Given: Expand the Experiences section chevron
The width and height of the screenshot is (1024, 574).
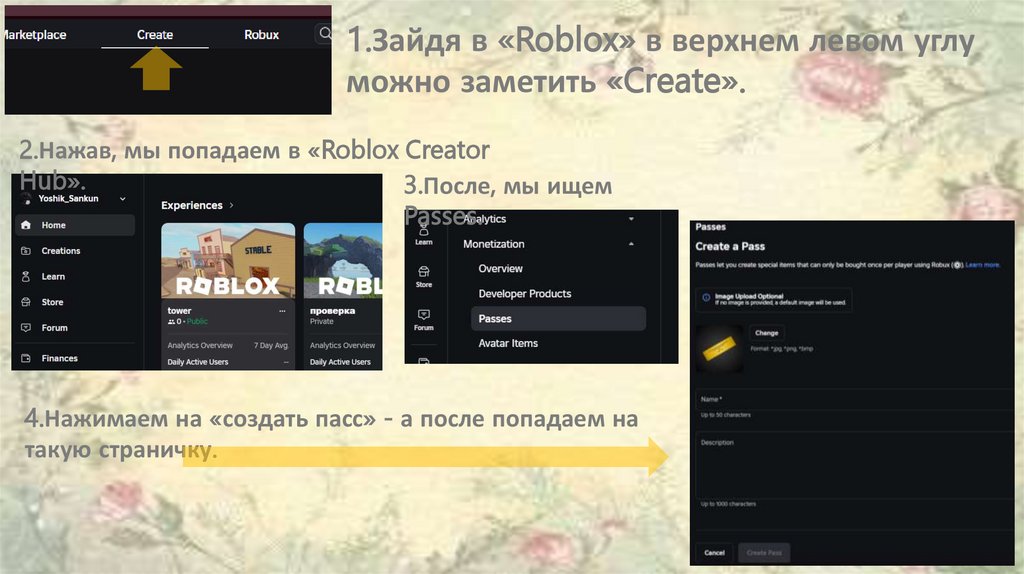Looking at the screenshot, I should pyautogui.click(x=232, y=205).
